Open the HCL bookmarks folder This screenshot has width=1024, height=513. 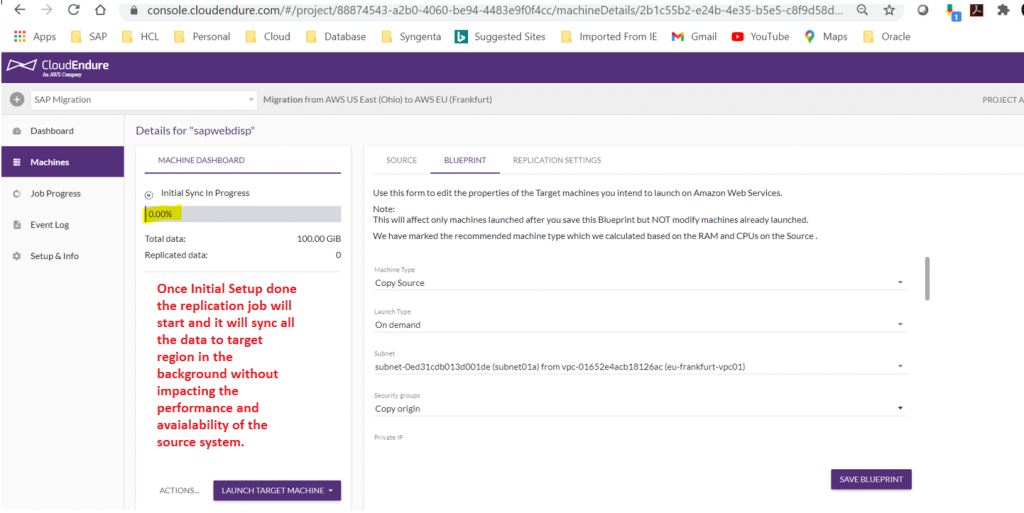(140, 37)
